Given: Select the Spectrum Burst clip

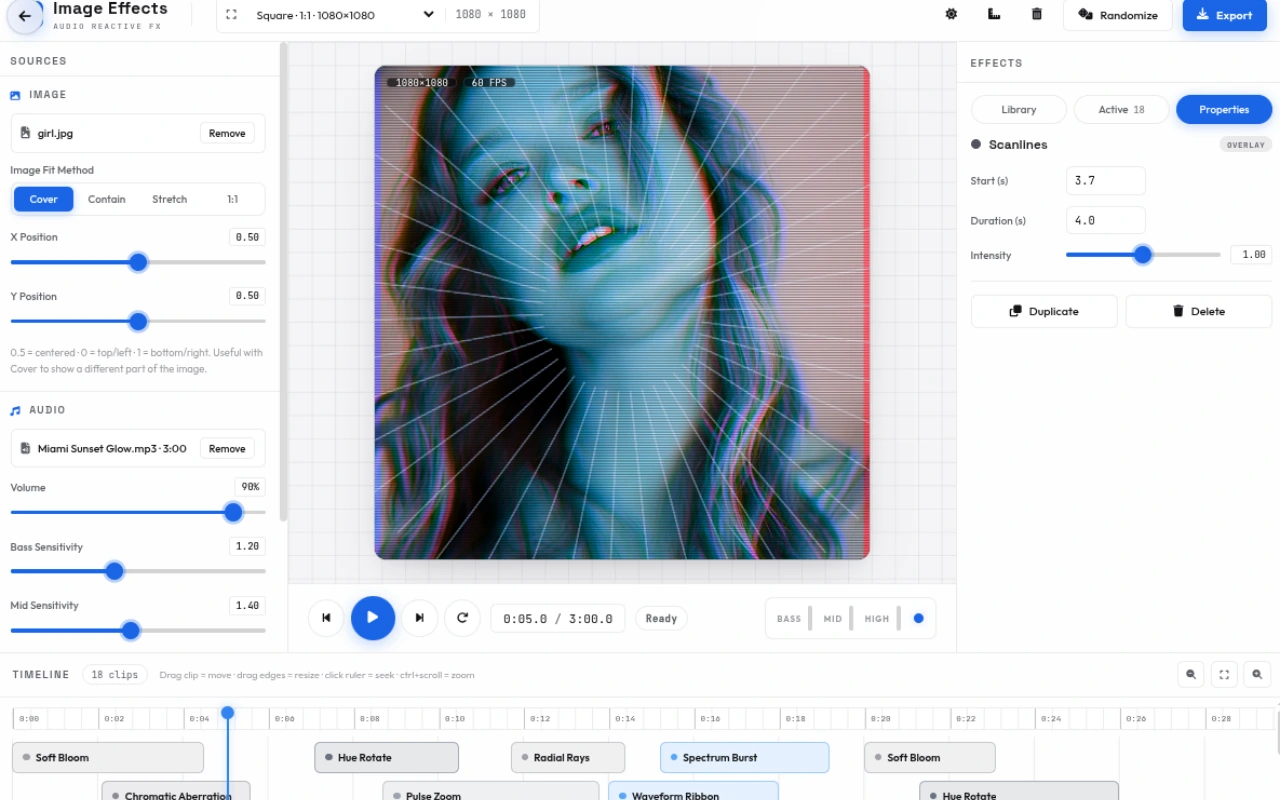Looking at the screenshot, I should (x=744, y=758).
